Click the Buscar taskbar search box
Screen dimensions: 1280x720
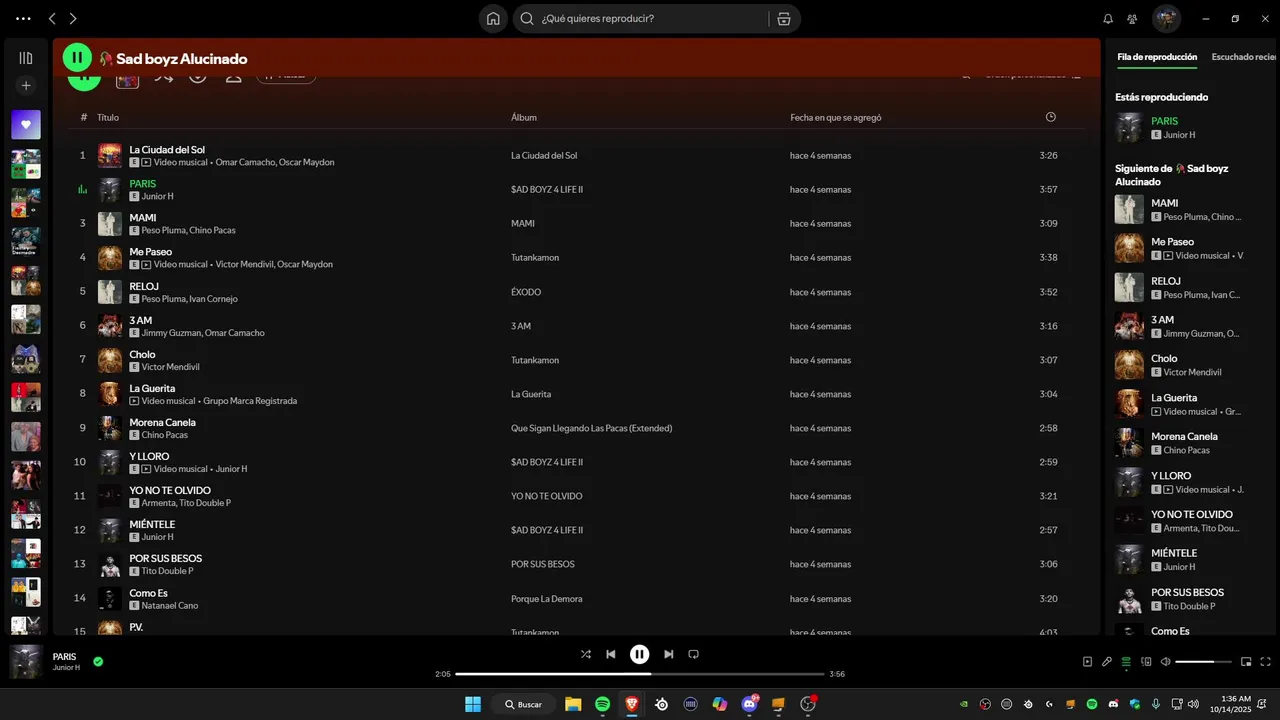pos(523,704)
